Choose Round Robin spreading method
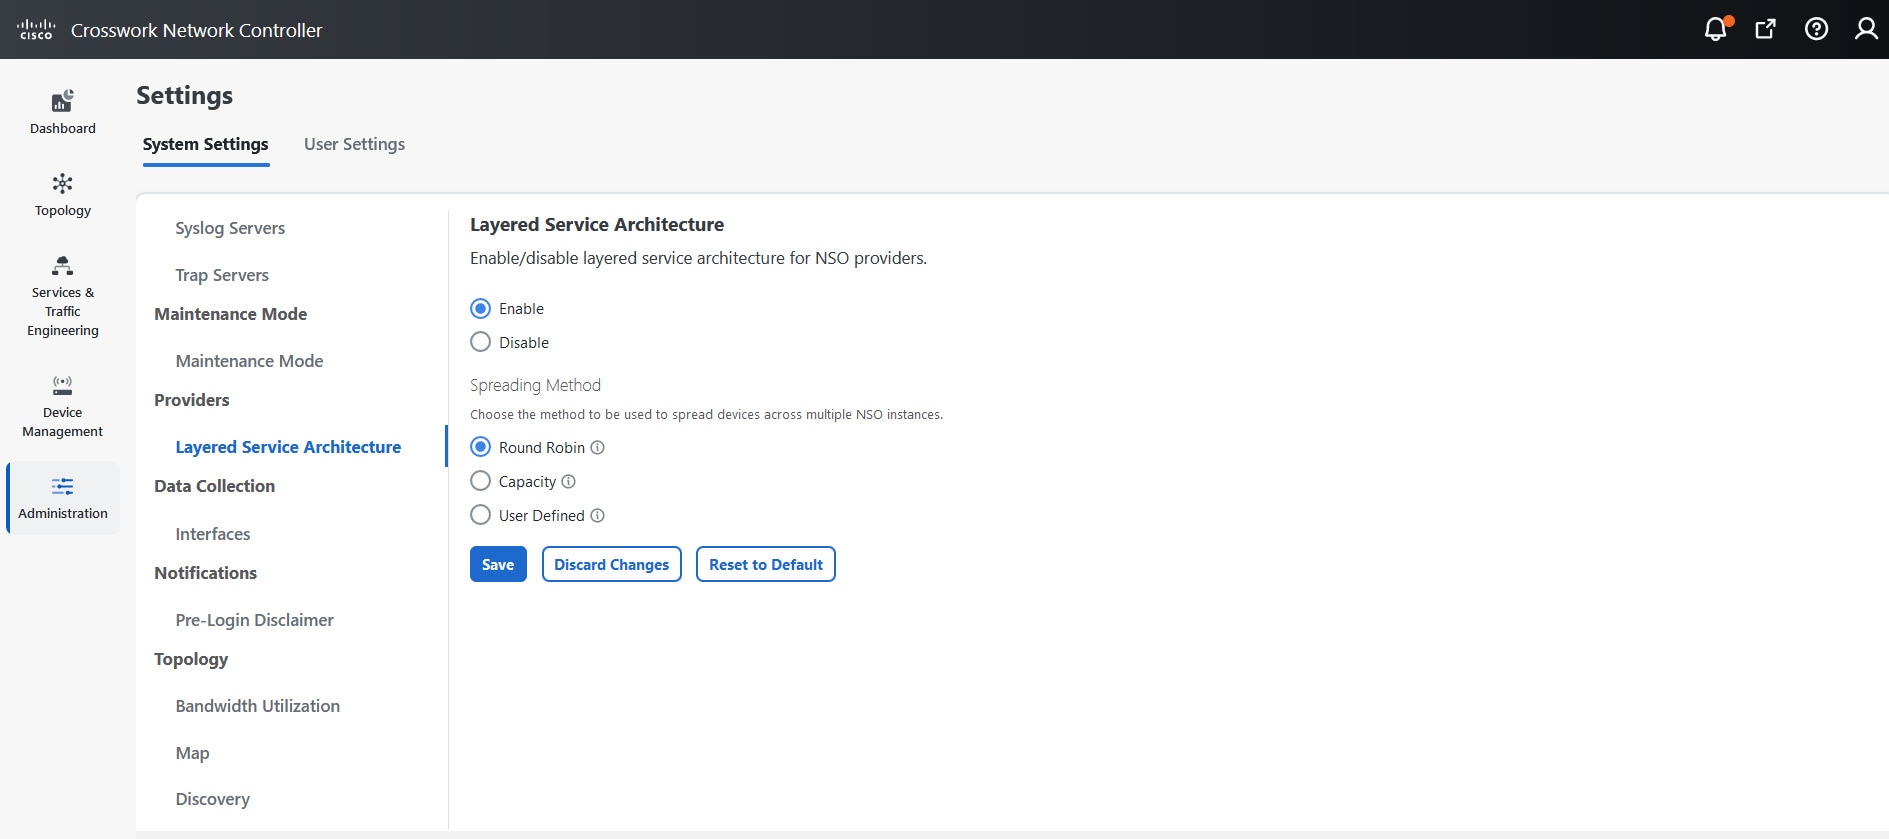 [480, 447]
